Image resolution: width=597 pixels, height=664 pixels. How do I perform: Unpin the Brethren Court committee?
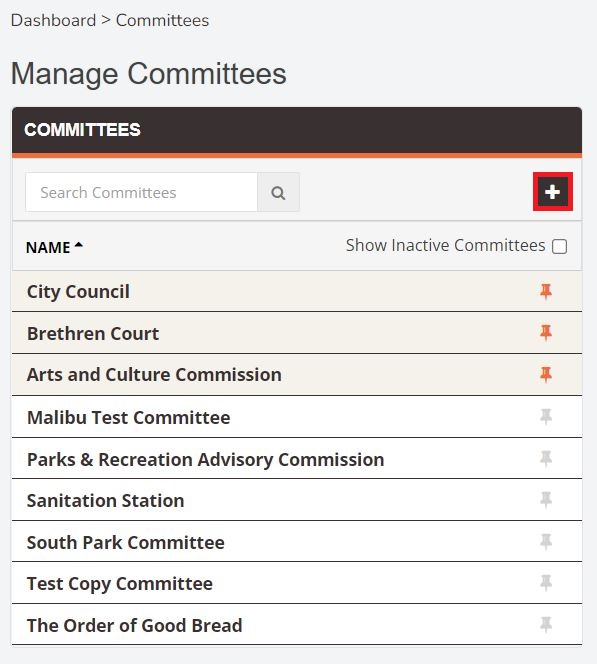pos(546,333)
